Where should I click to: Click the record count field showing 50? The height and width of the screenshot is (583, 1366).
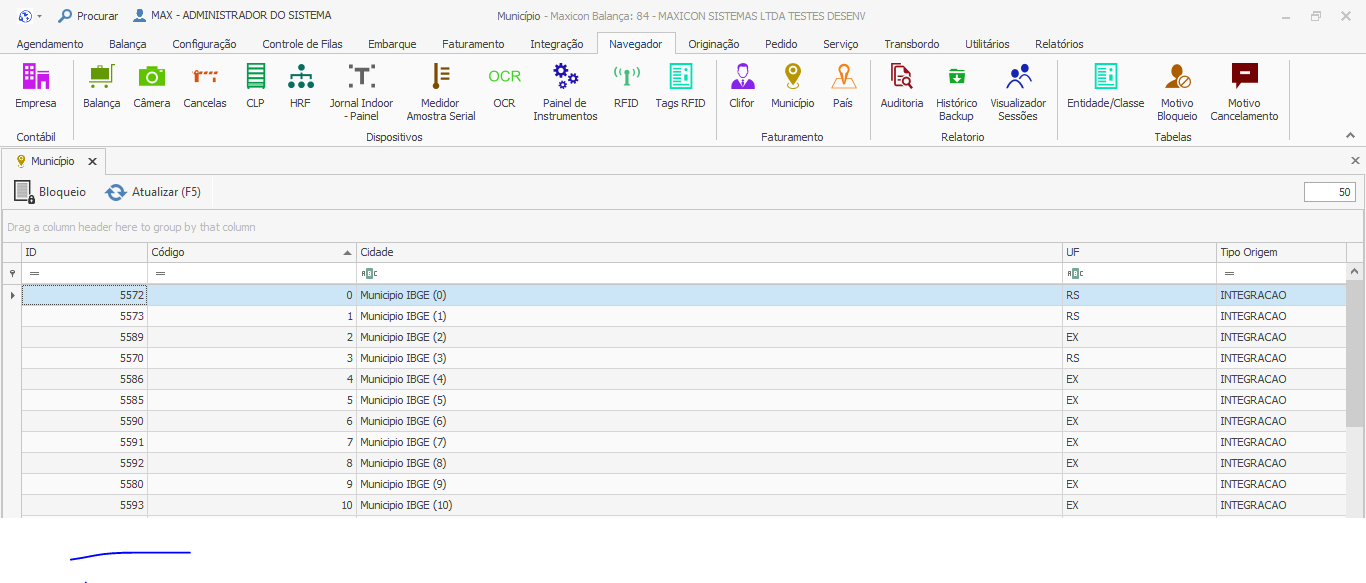(x=1330, y=192)
